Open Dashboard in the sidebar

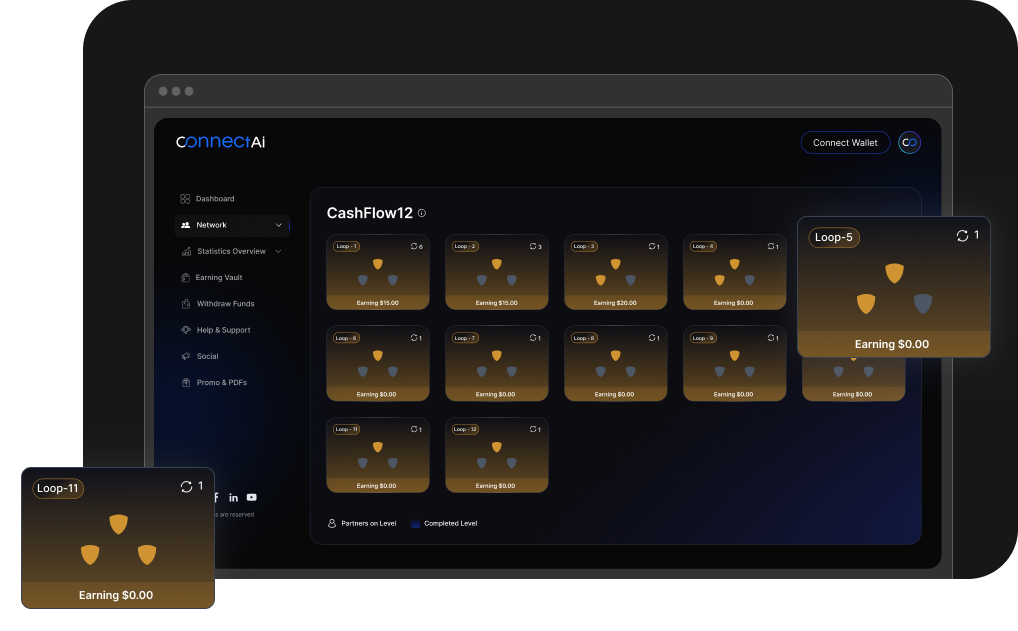tap(215, 199)
